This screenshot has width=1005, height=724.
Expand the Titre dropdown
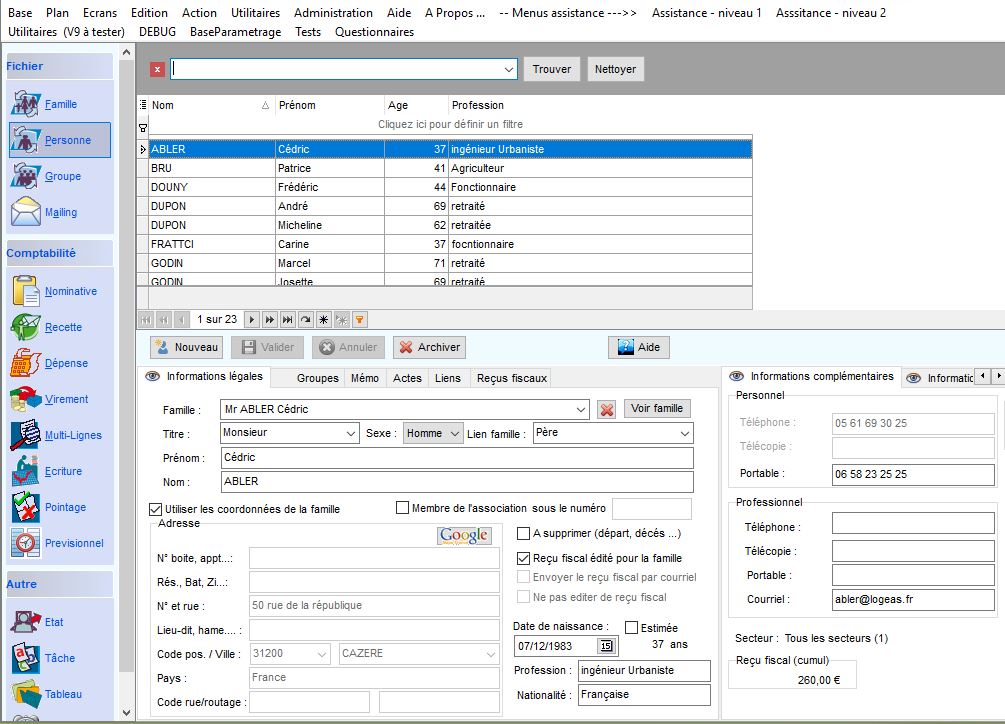coord(350,434)
